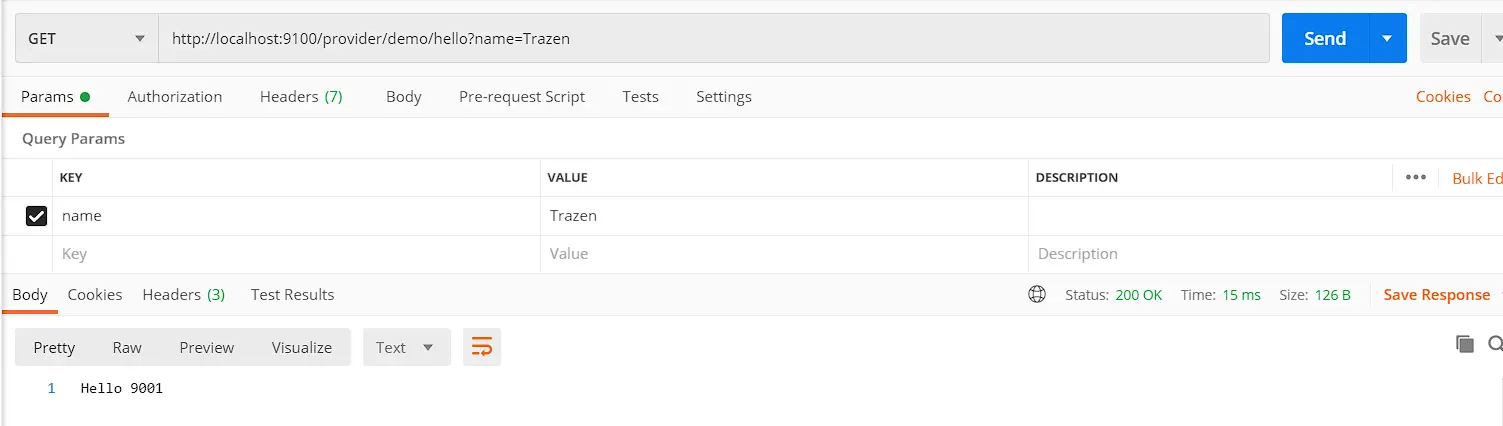Copy the response body using the copy icon
Viewport: 1503px width, 426px height.
[1465, 344]
